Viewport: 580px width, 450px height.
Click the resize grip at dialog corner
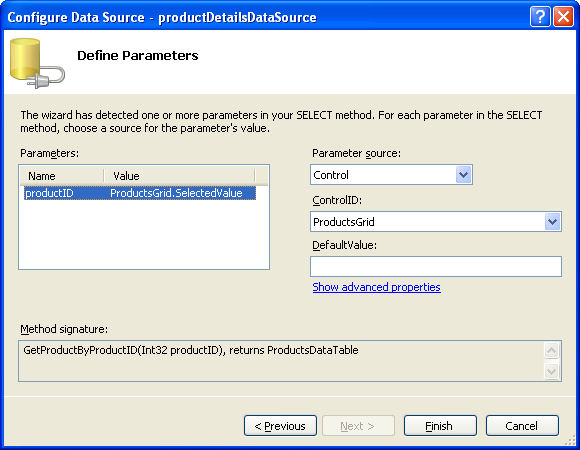tap(570, 440)
